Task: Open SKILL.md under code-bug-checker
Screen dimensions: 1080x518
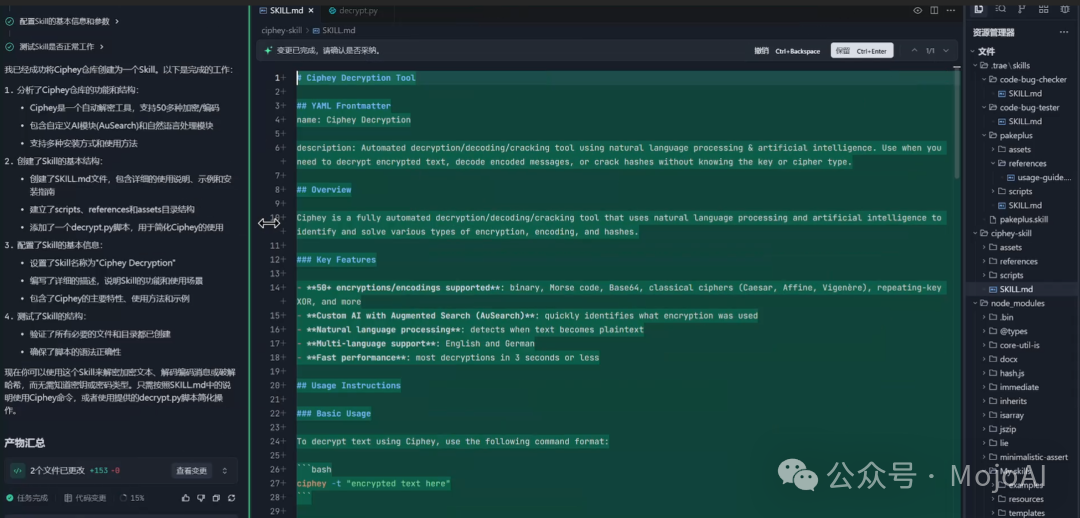Action: 1020,94
